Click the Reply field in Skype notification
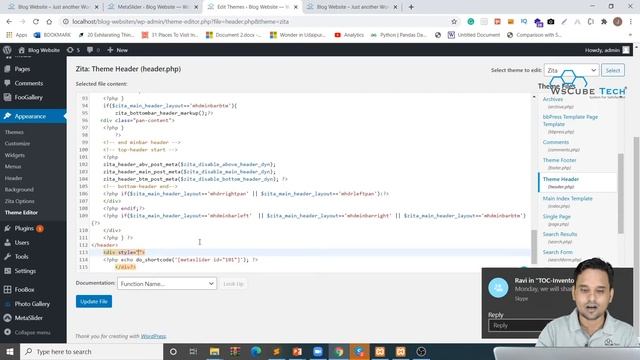 click(x=518, y=325)
